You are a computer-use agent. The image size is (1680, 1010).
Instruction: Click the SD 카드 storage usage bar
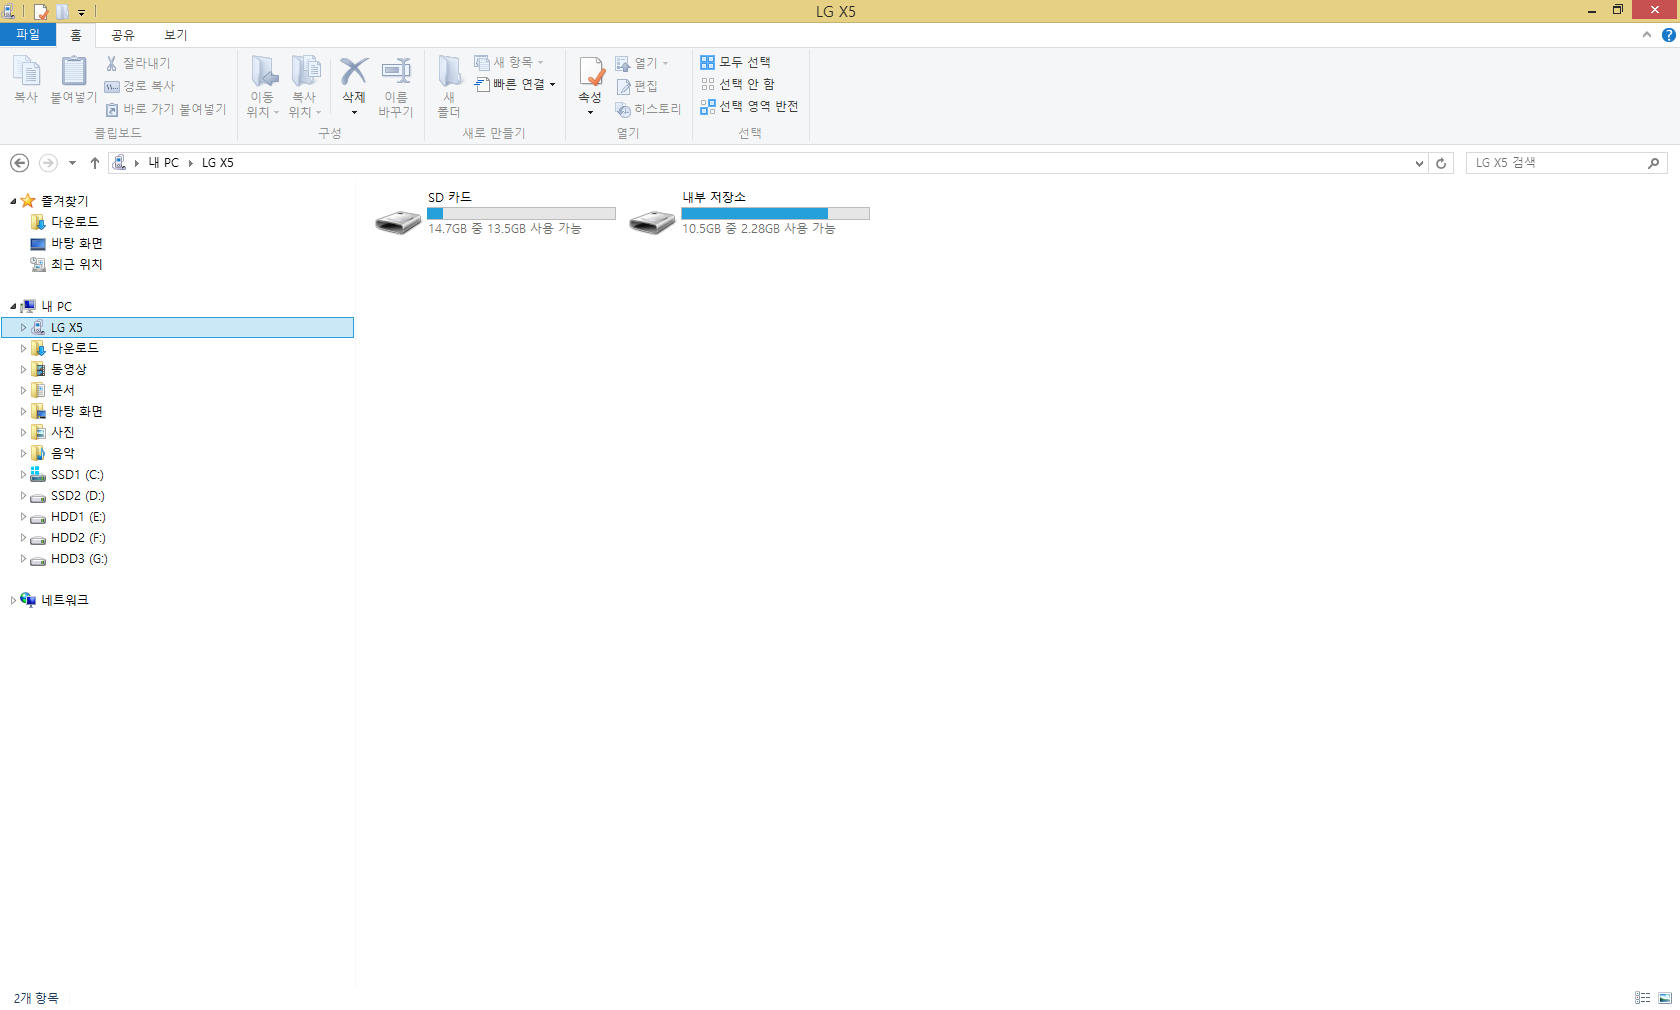(521, 213)
